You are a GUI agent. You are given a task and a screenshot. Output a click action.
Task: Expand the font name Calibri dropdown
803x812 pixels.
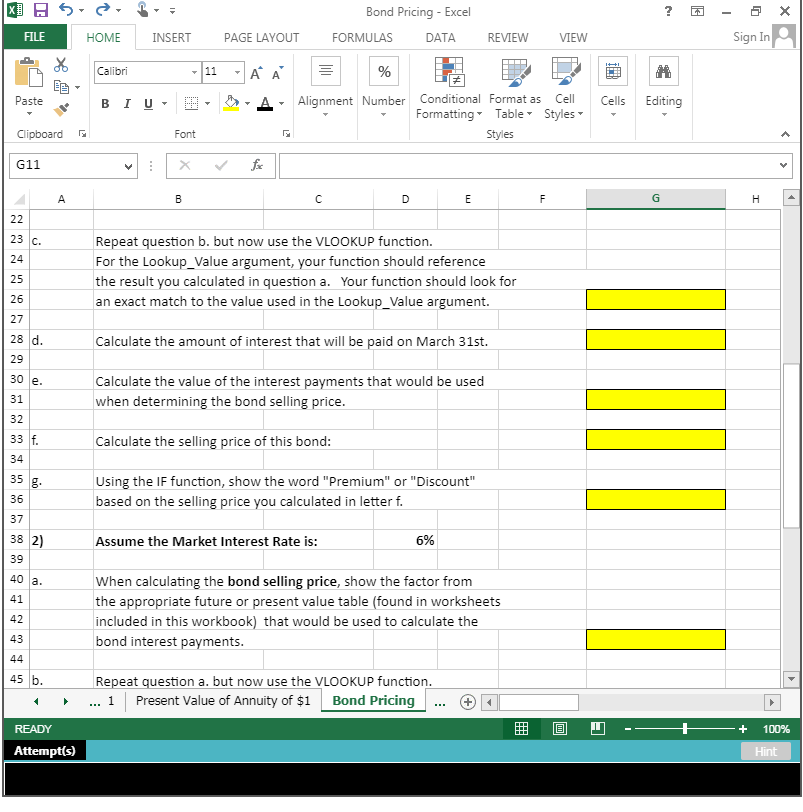point(194,72)
